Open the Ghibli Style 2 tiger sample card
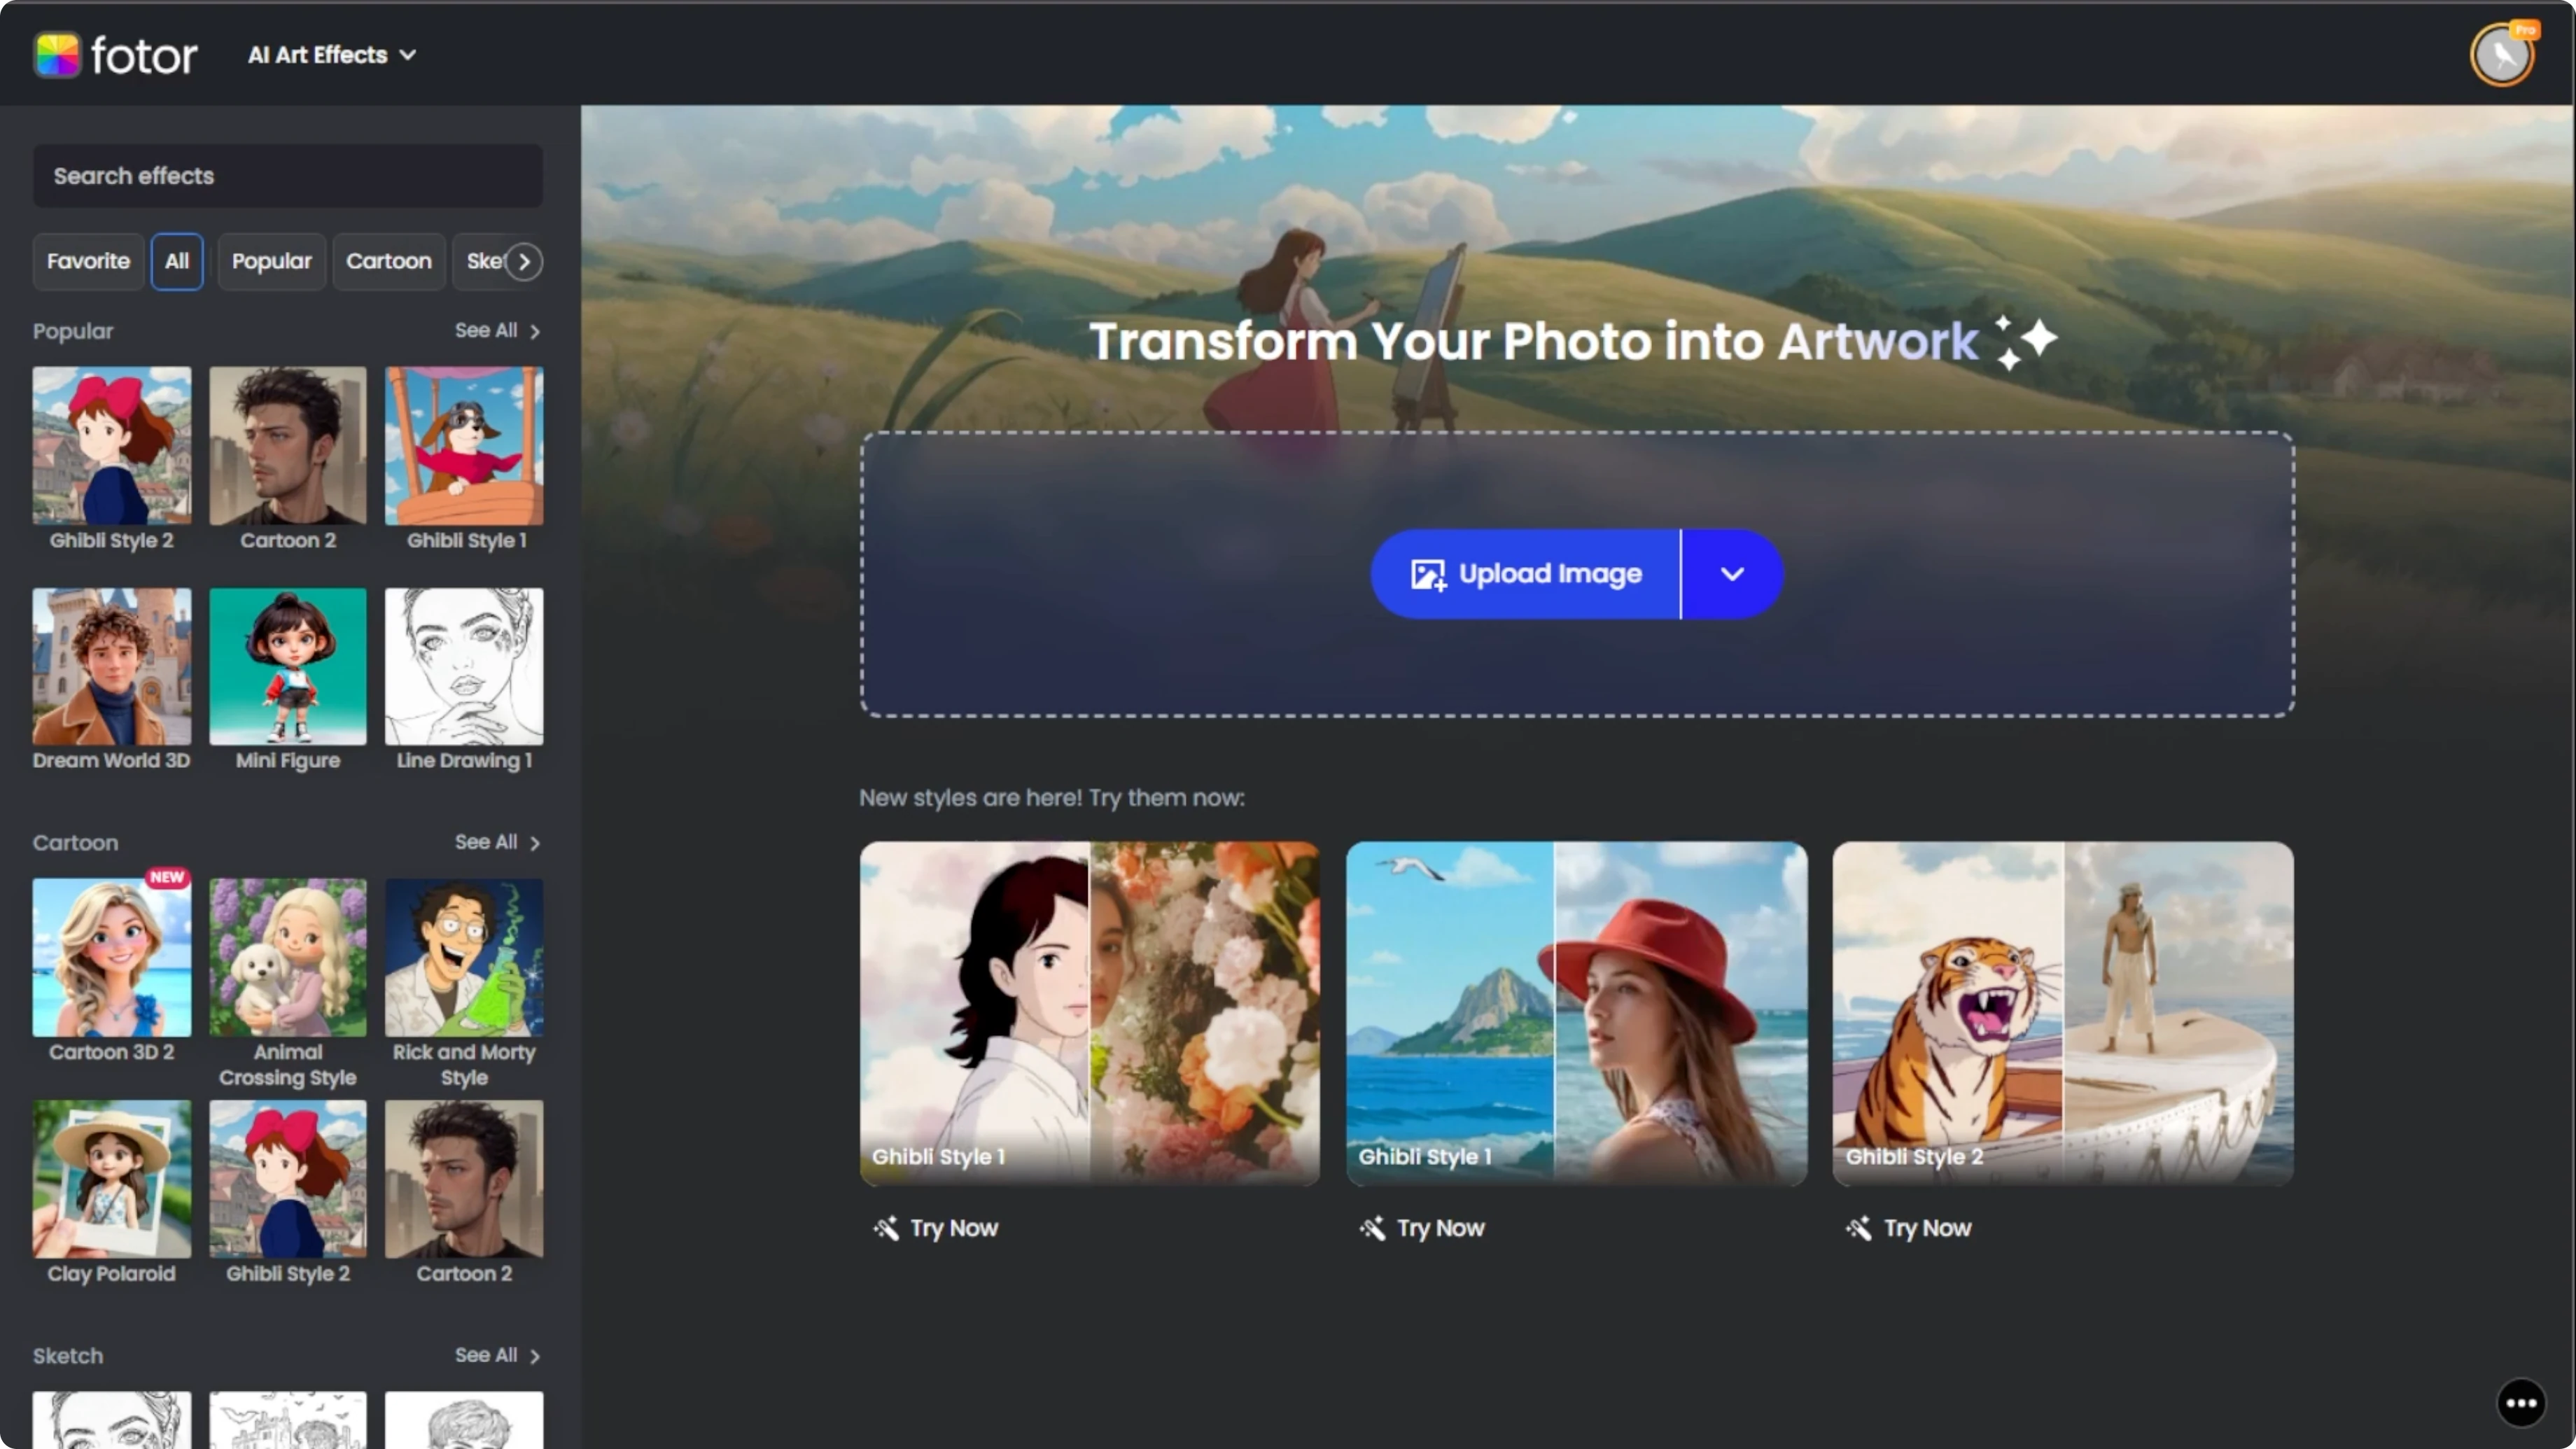This screenshot has width=2576, height=1449. coord(2063,1013)
